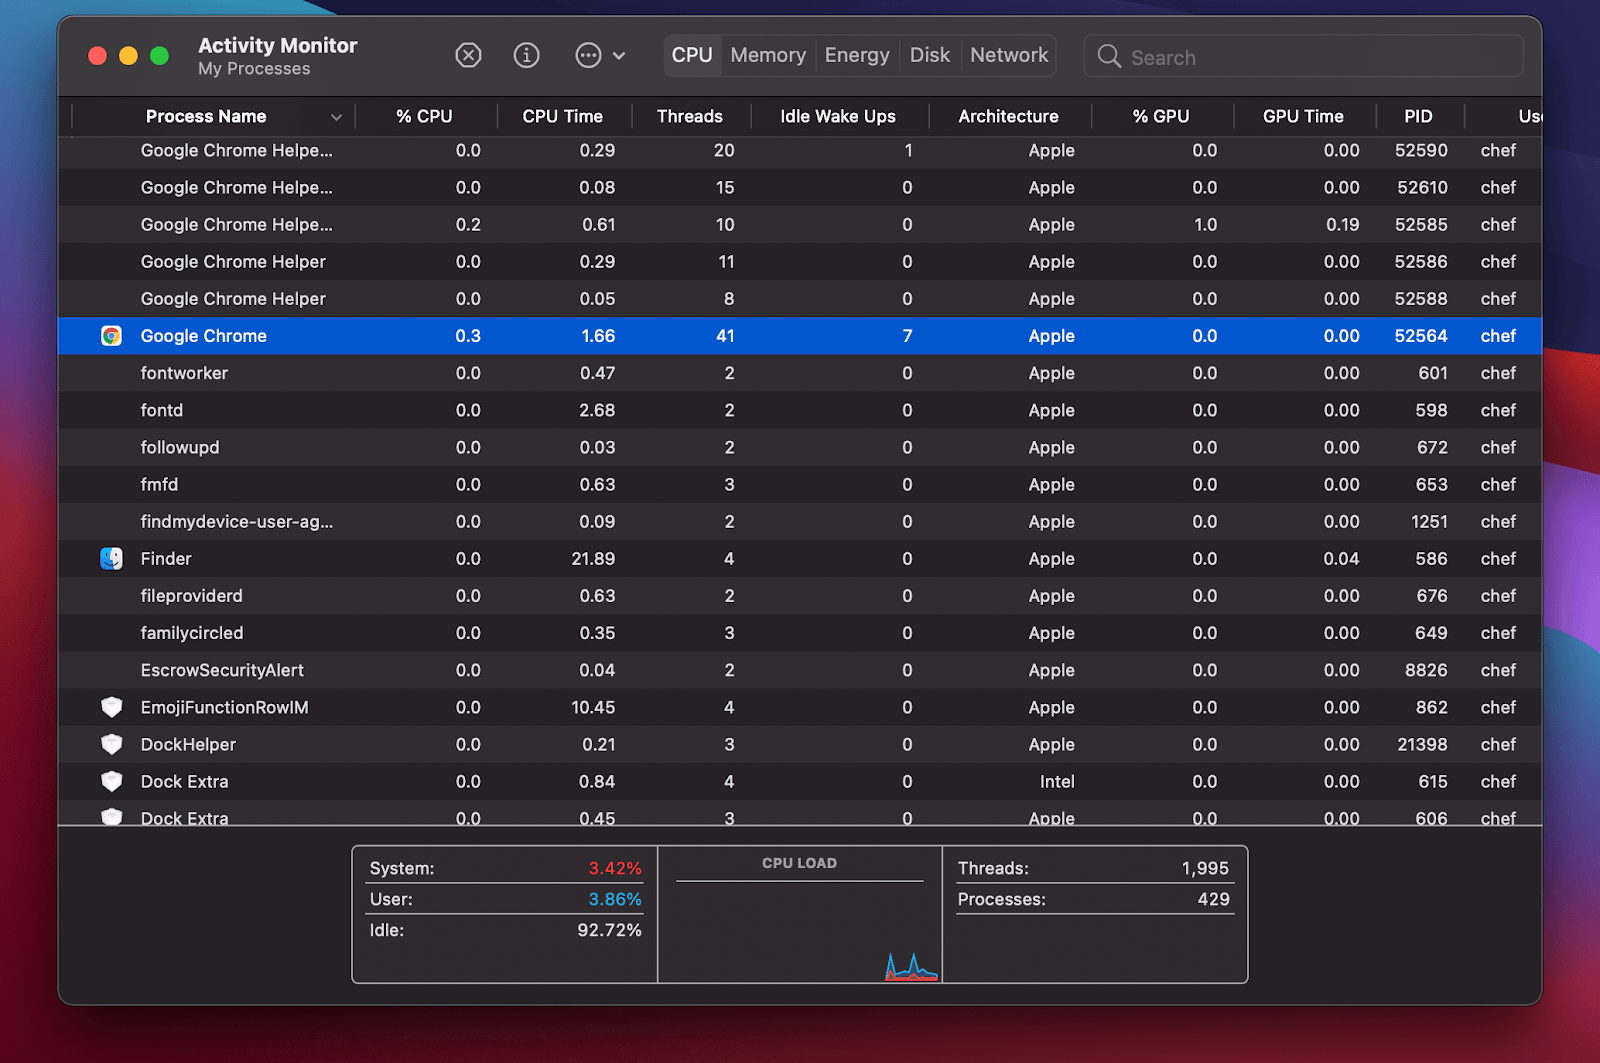The height and width of the screenshot is (1063, 1600).
Task: Switch to the Network monitoring view
Action: 1008,55
